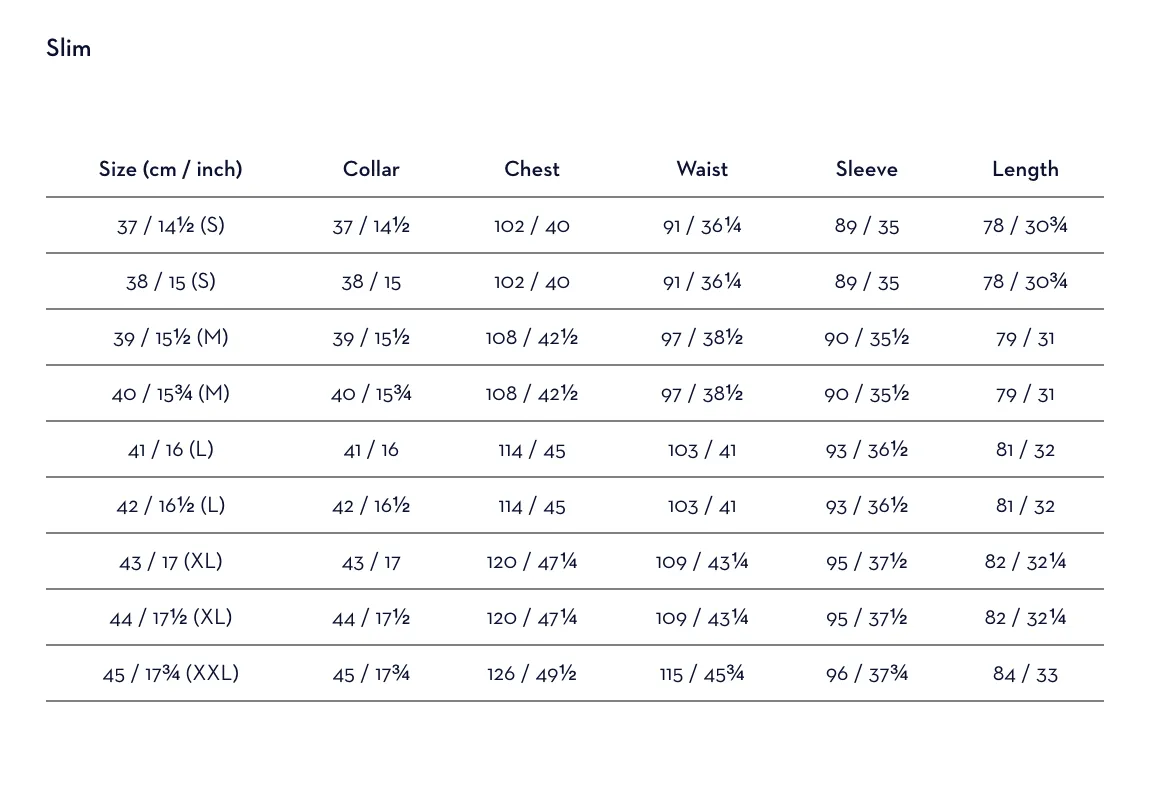Select the 44 / 17½ (XL) size row
The image size is (1176, 788).
coord(574,617)
